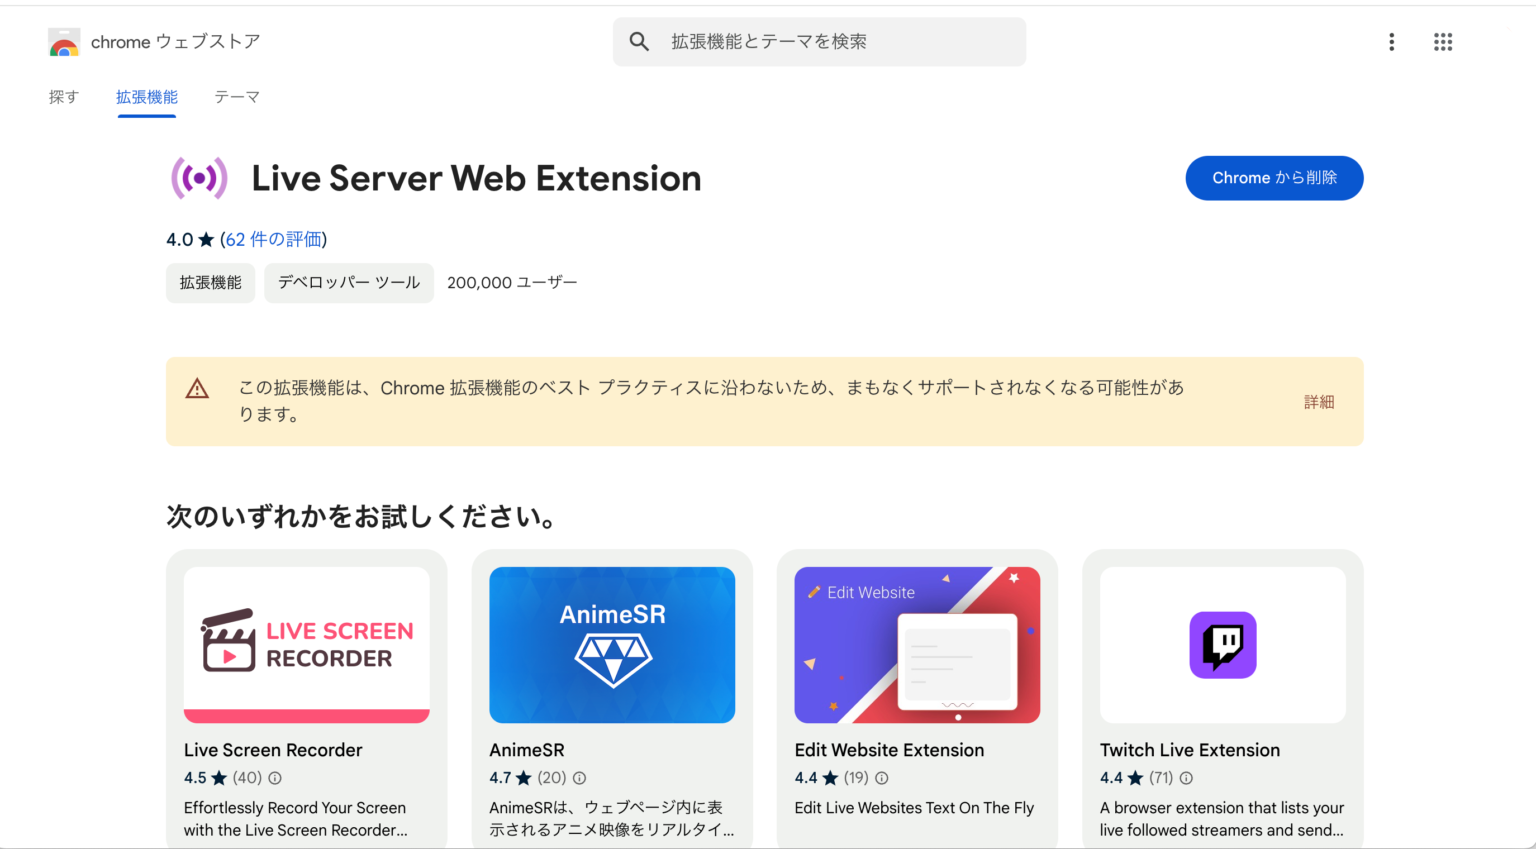Click the search magnifier in the search bar
The image size is (1536, 849).
tap(639, 42)
